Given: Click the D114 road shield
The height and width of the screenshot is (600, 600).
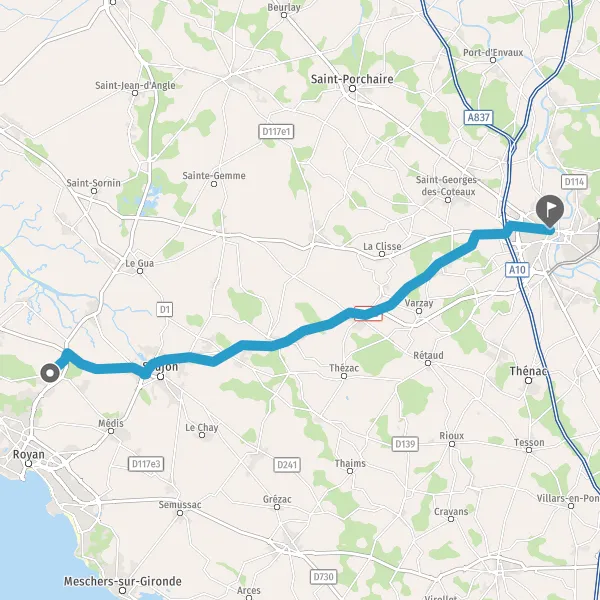Looking at the screenshot, I should coord(574,182).
